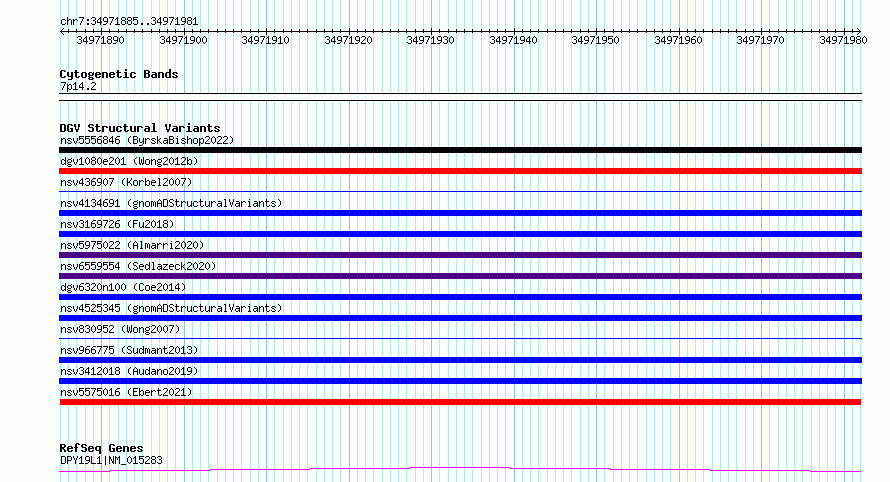The width and height of the screenshot is (890, 482).
Task: Click the chr7:34971885..34971981 position label
Action: coord(129,22)
